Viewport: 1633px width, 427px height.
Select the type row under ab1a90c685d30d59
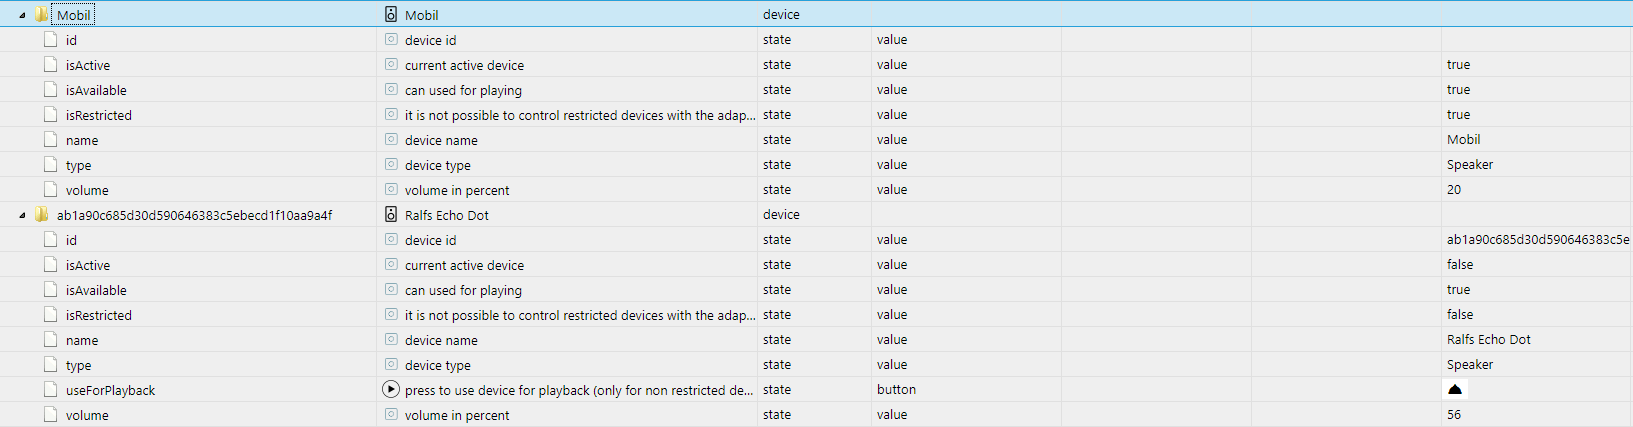pyautogui.click(x=79, y=365)
